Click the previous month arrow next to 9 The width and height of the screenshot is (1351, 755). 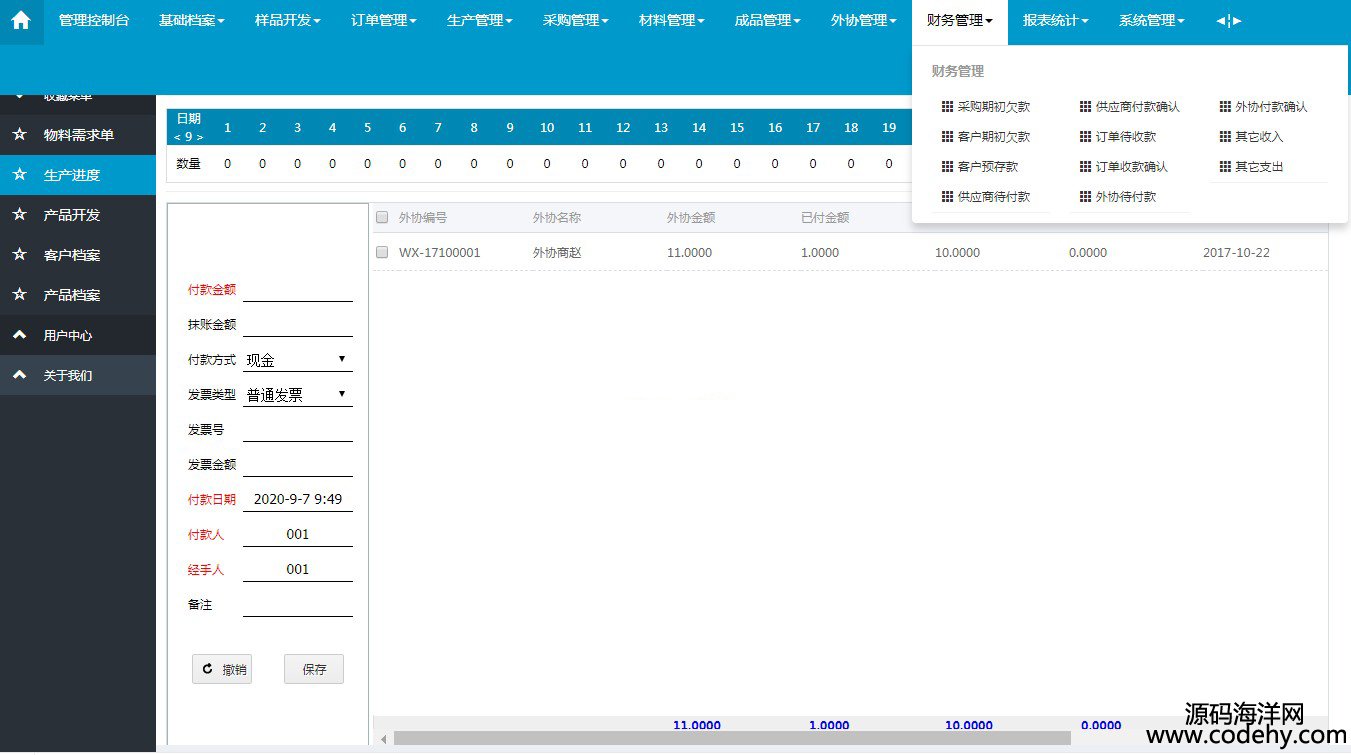(x=177, y=137)
